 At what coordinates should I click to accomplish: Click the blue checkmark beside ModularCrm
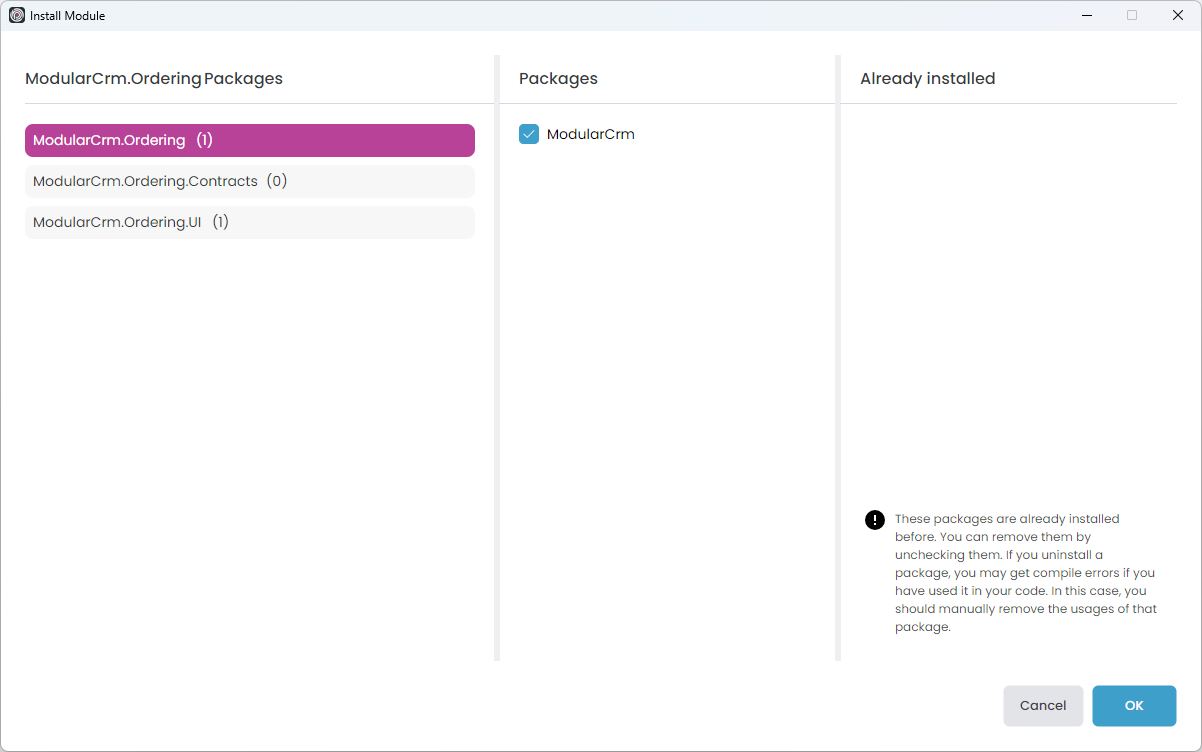click(528, 133)
